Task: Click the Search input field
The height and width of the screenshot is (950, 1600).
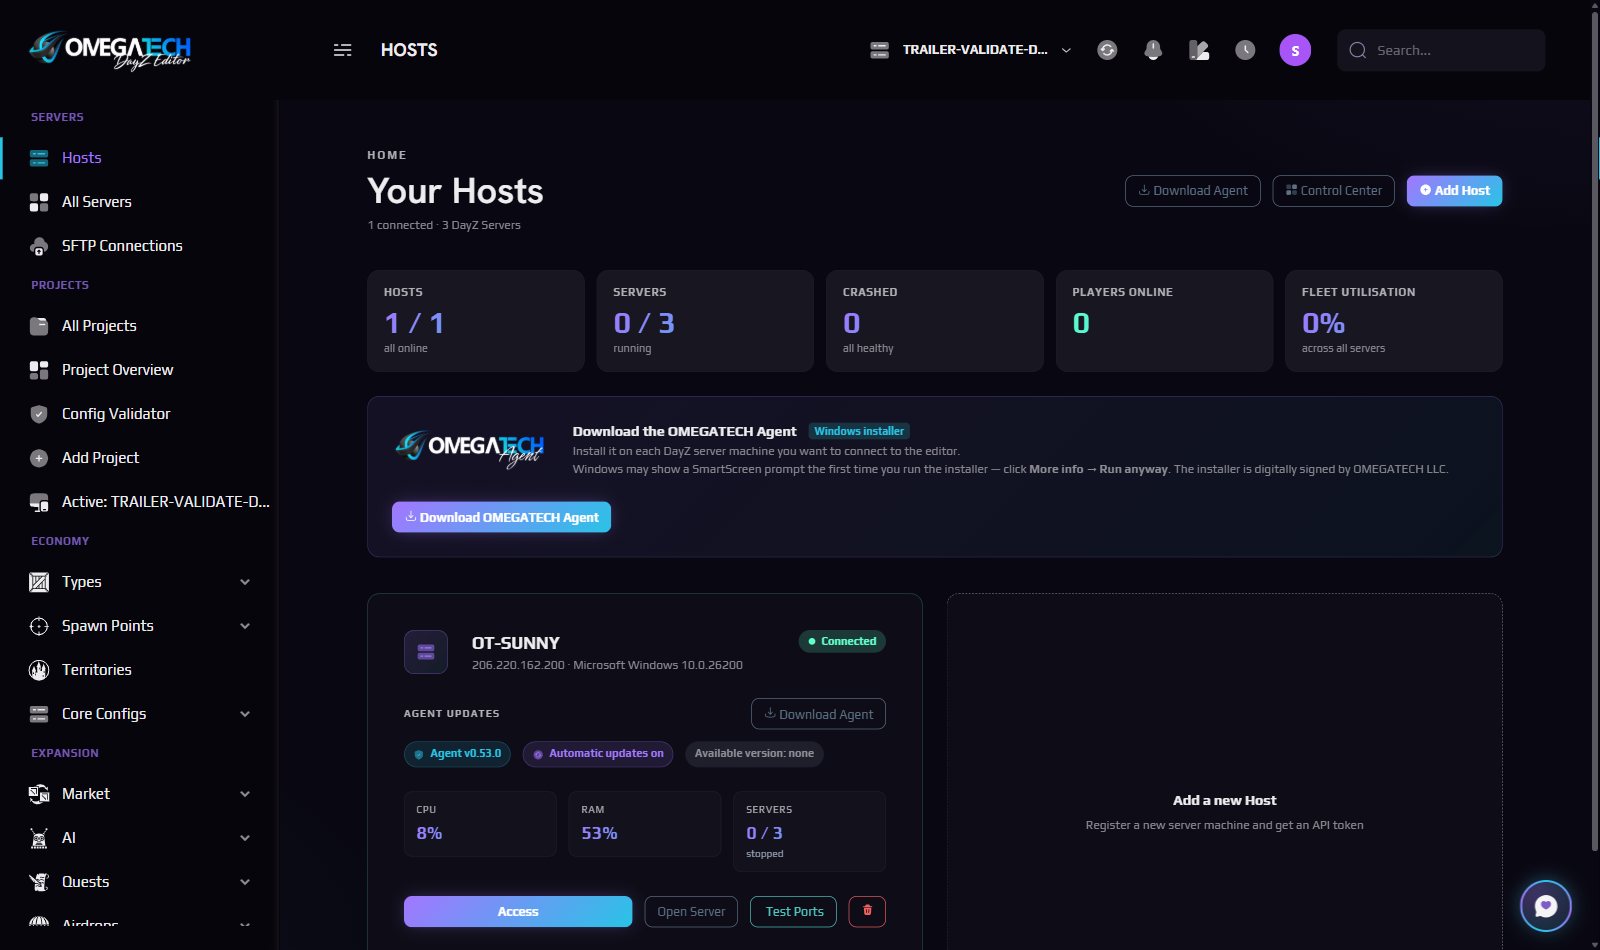Action: tap(1441, 50)
